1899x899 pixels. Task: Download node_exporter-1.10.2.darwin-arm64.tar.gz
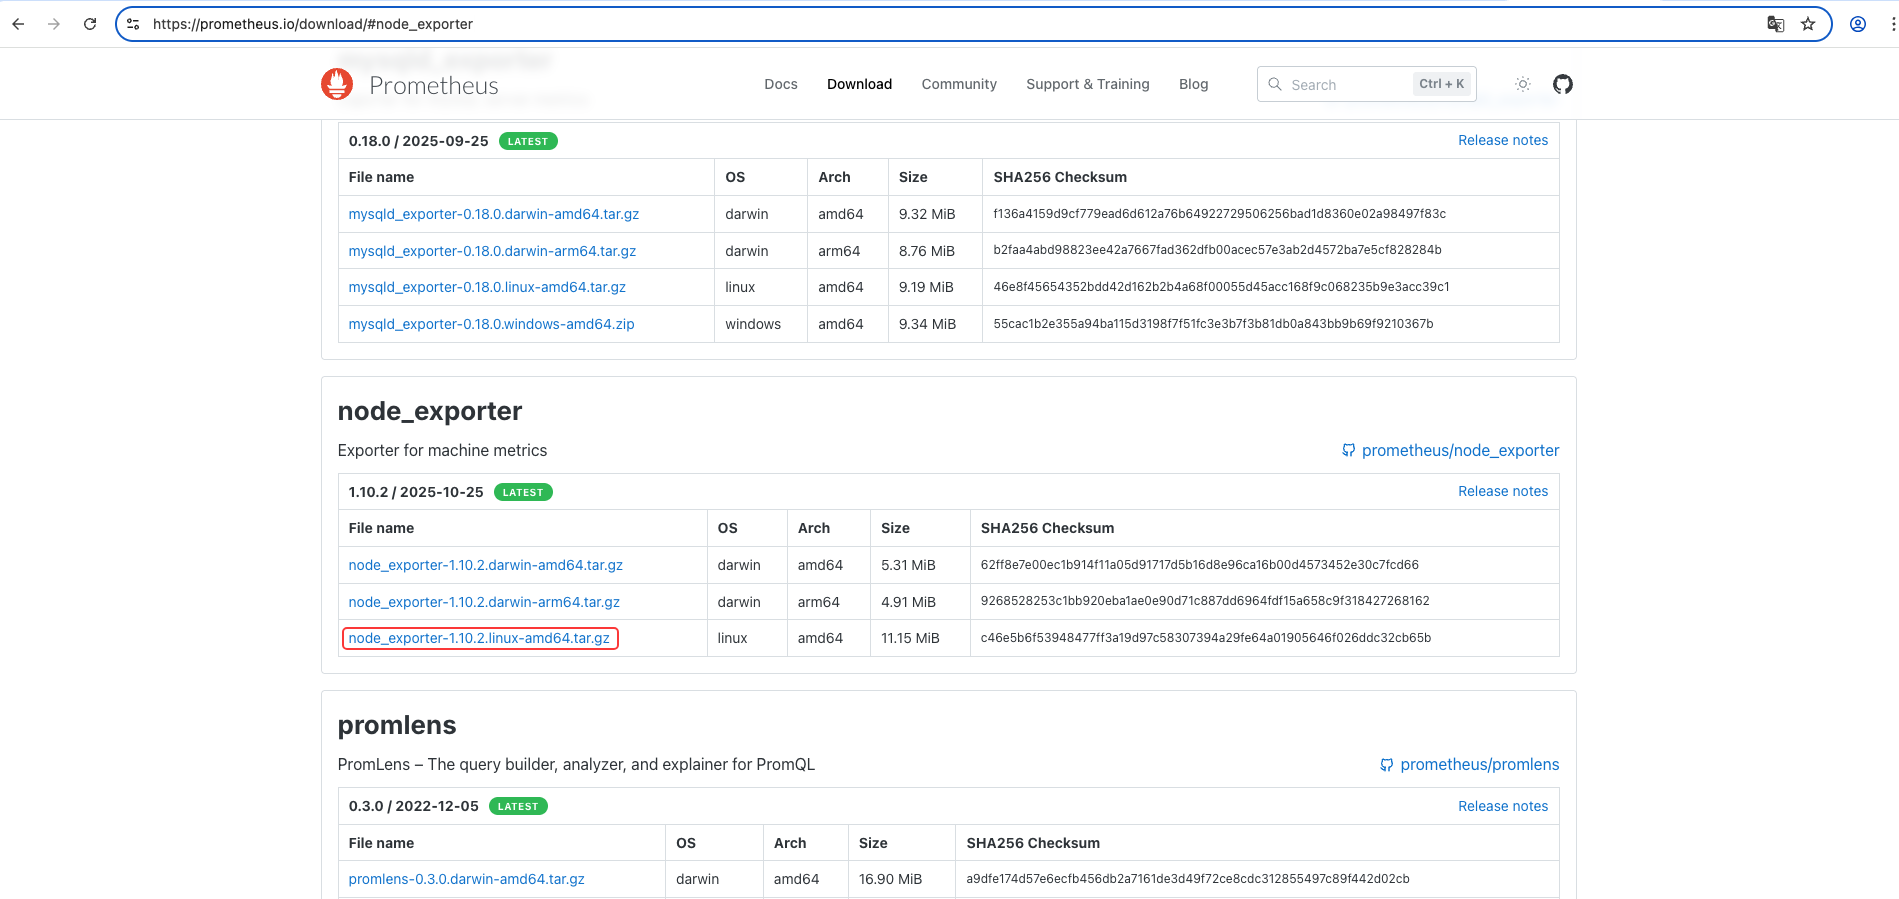click(484, 602)
